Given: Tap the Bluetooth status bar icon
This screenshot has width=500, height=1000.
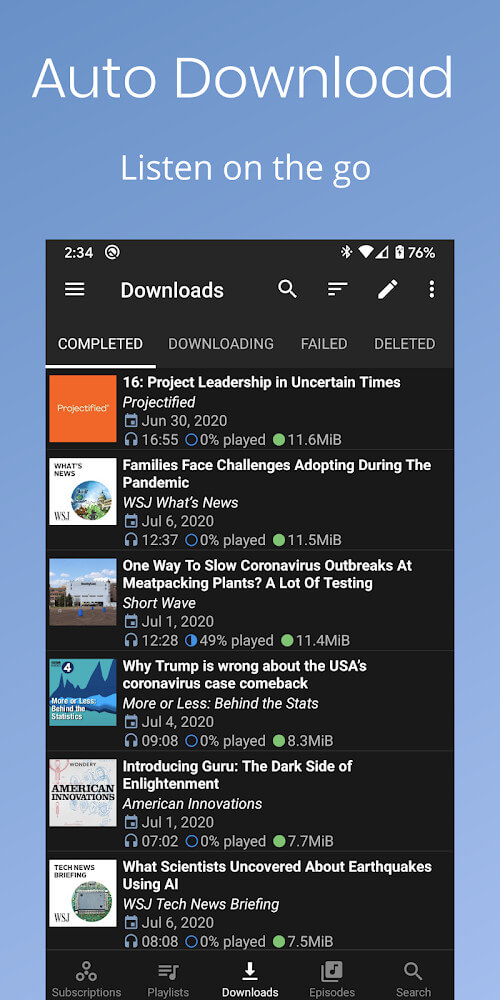Looking at the screenshot, I should tap(346, 253).
